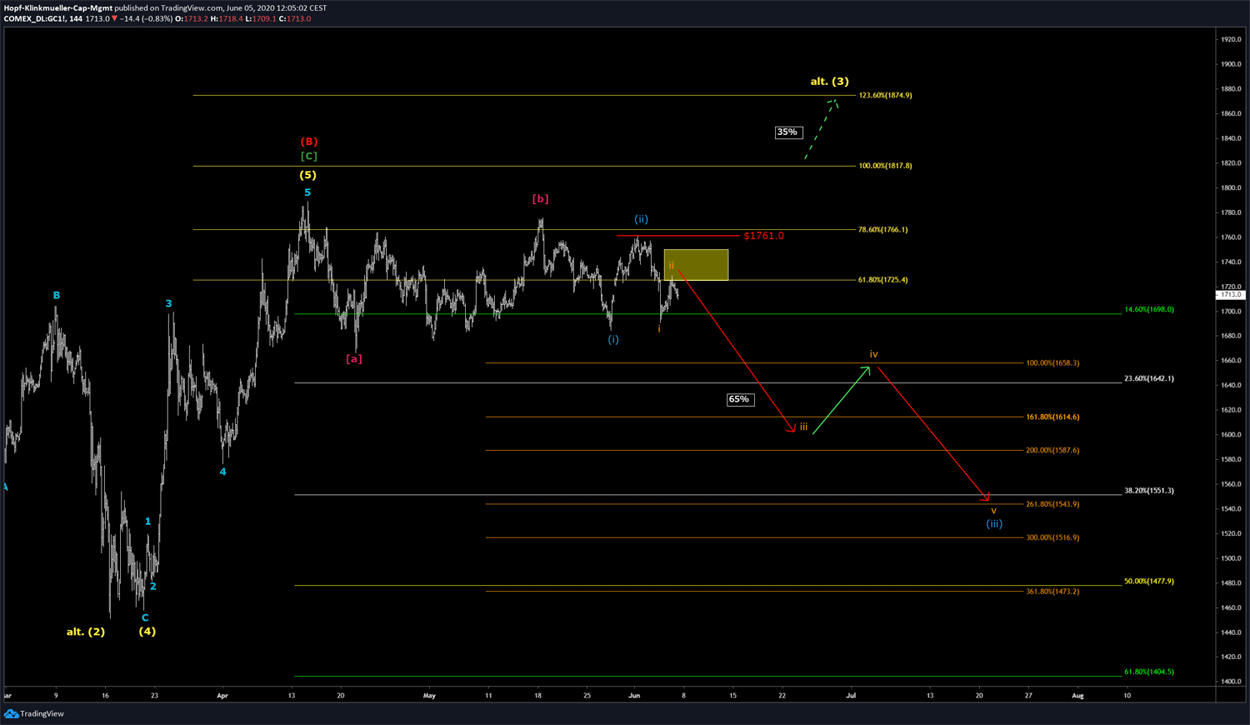Select the 123.60%(1874.9) Fibonacci level label

pyautogui.click(x=885, y=95)
